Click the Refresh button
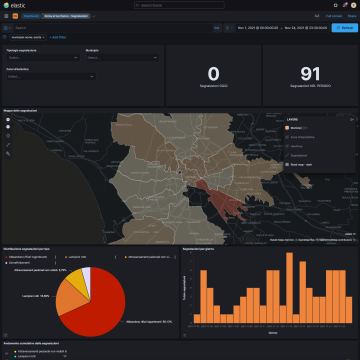This screenshot has width=360, height=360. 345,28
